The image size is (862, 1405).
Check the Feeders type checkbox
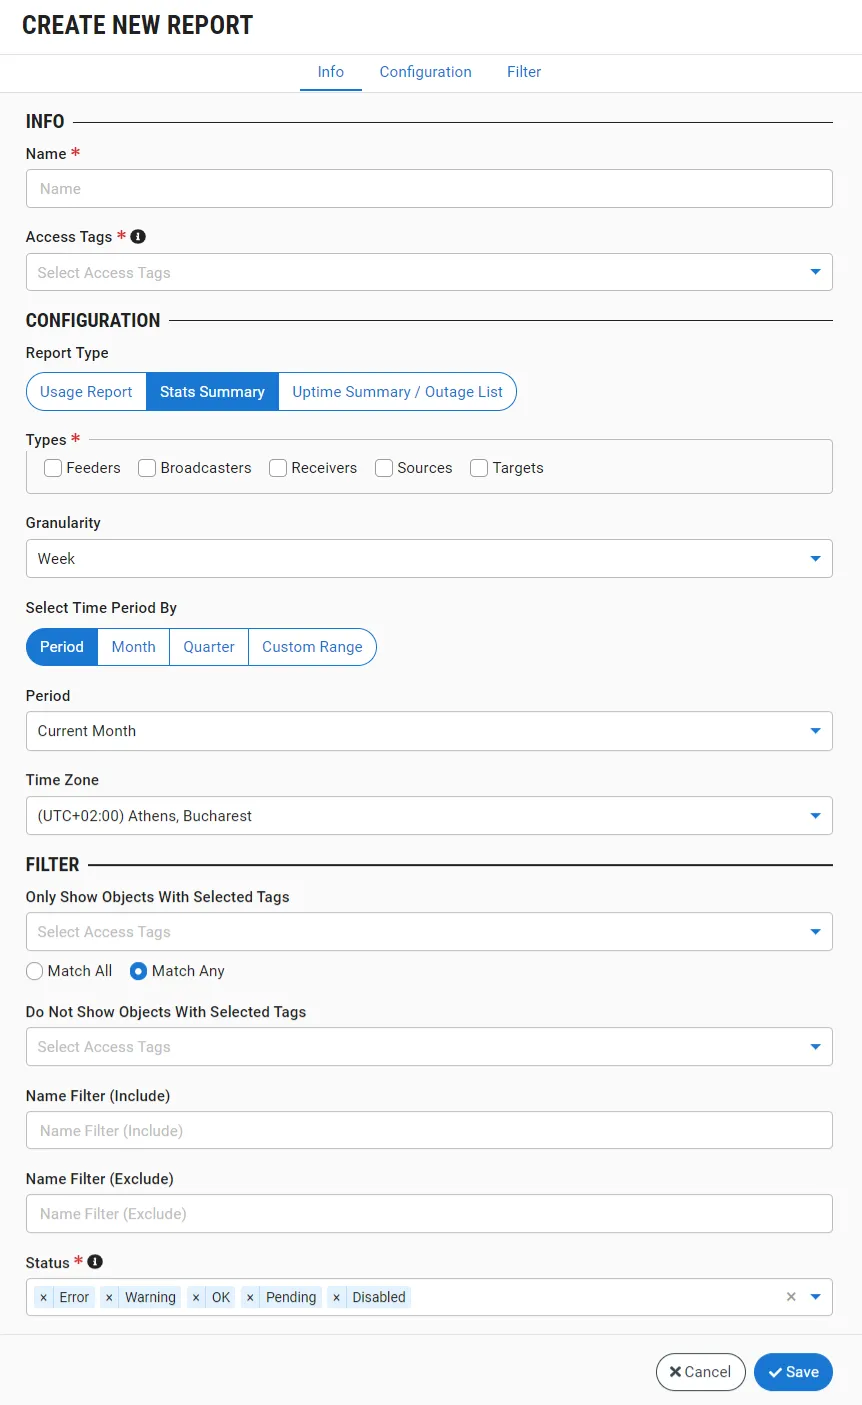click(x=53, y=468)
